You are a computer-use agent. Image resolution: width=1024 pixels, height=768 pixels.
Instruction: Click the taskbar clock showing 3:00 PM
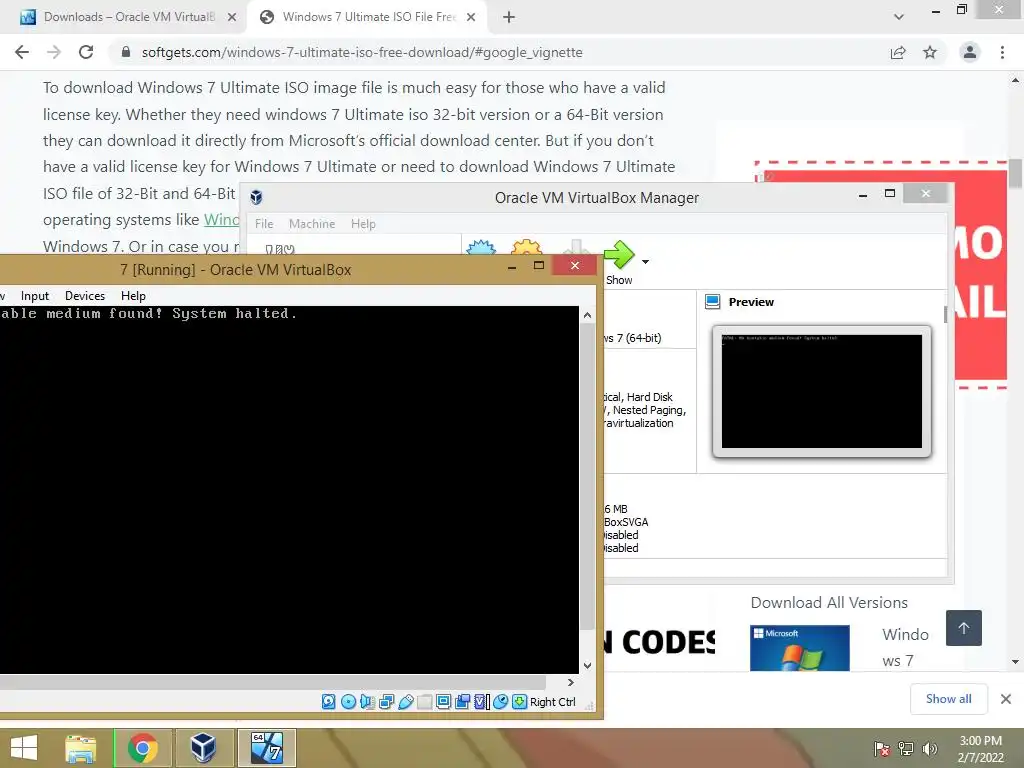point(981,749)
